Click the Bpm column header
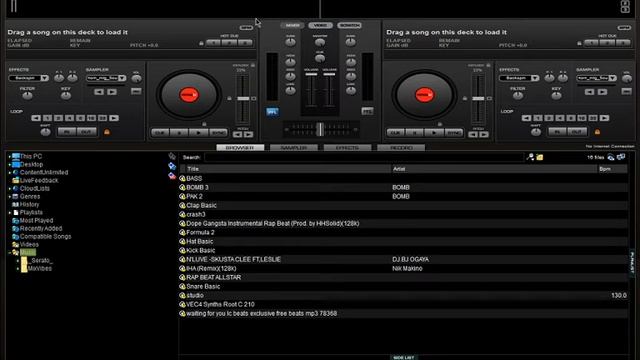Screen dimensions: 640x360 click(x=612, y=169)
